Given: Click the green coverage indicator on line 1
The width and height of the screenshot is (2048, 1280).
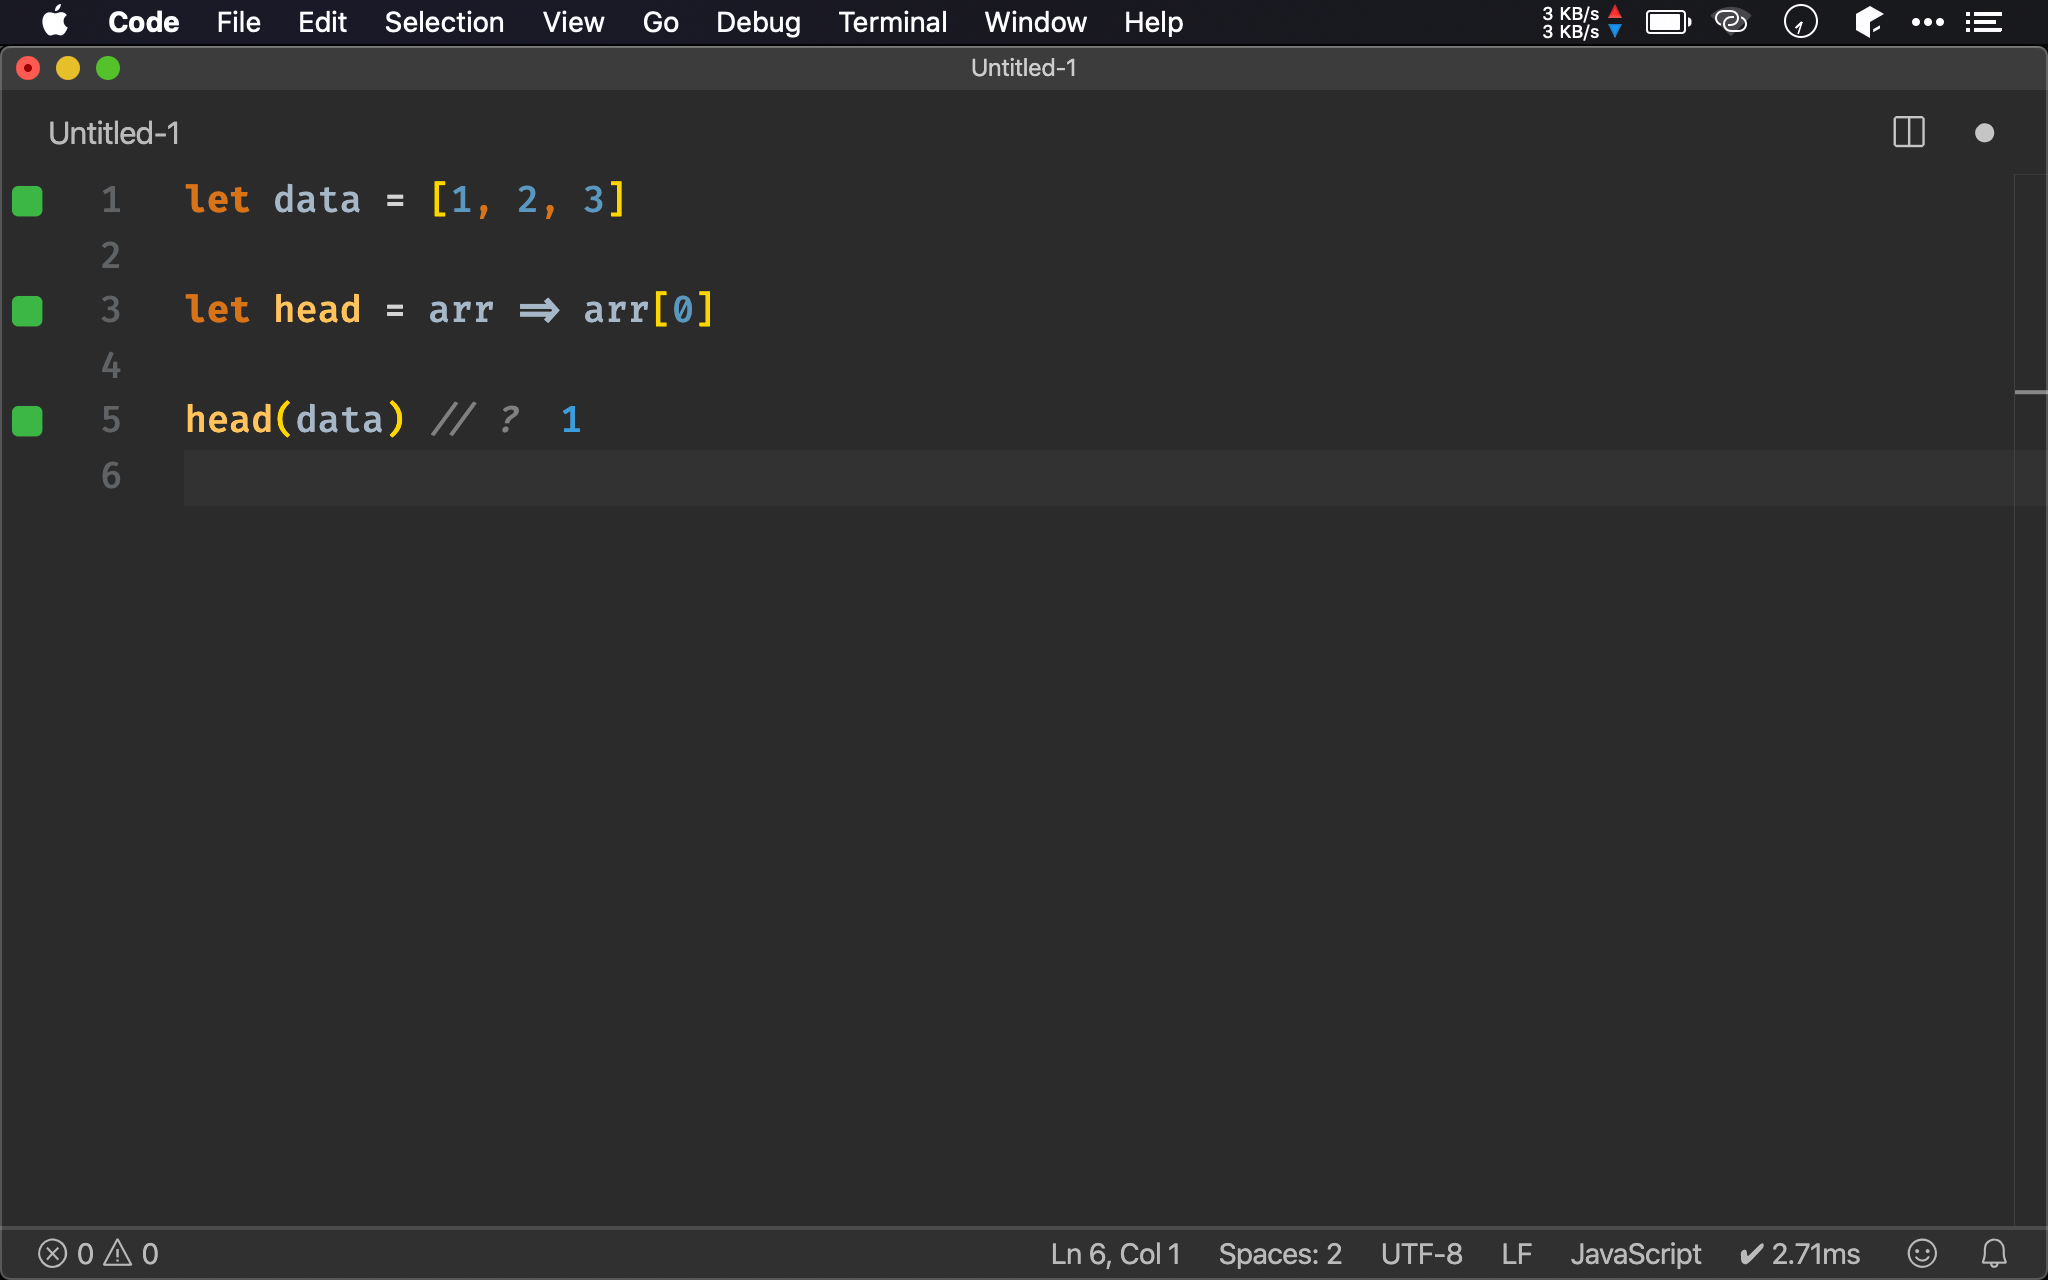Looking at the screenshot, I should [27, 201].
